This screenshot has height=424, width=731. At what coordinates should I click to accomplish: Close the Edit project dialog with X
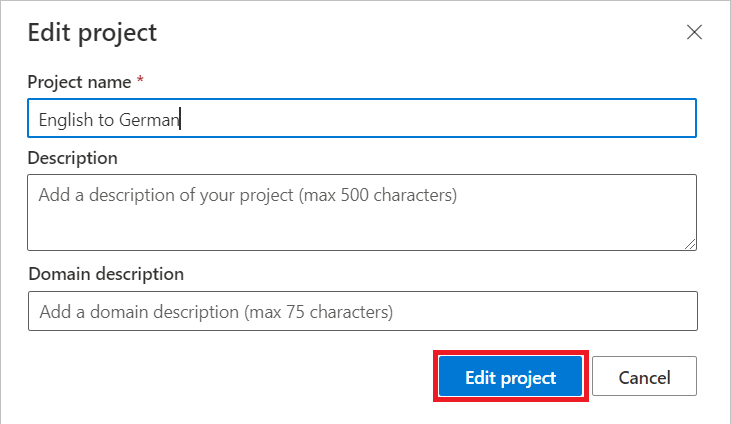pos(694,32)
